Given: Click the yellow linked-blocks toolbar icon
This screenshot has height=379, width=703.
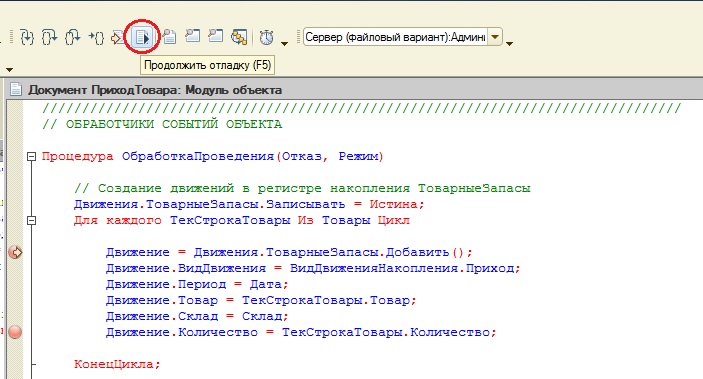Looking at the screenshot, I should pyautogui.click(x=239, y=37).
